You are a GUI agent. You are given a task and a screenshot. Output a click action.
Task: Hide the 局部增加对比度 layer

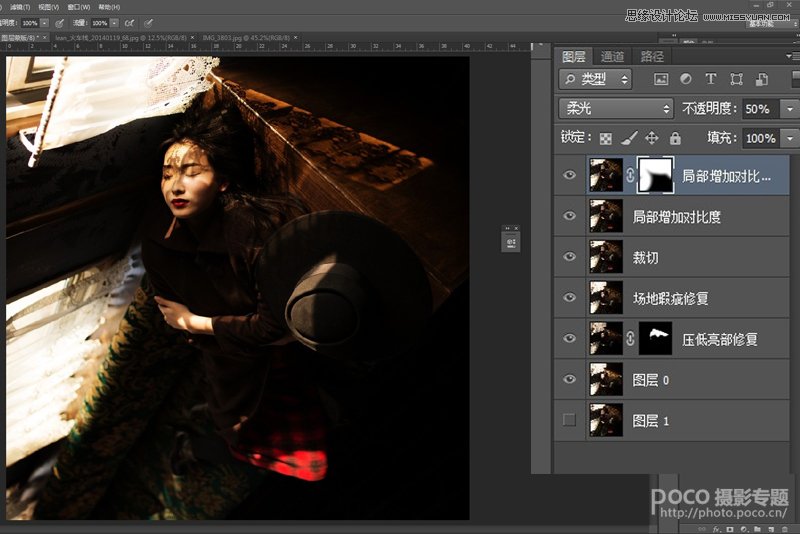(x=569, y=216)
